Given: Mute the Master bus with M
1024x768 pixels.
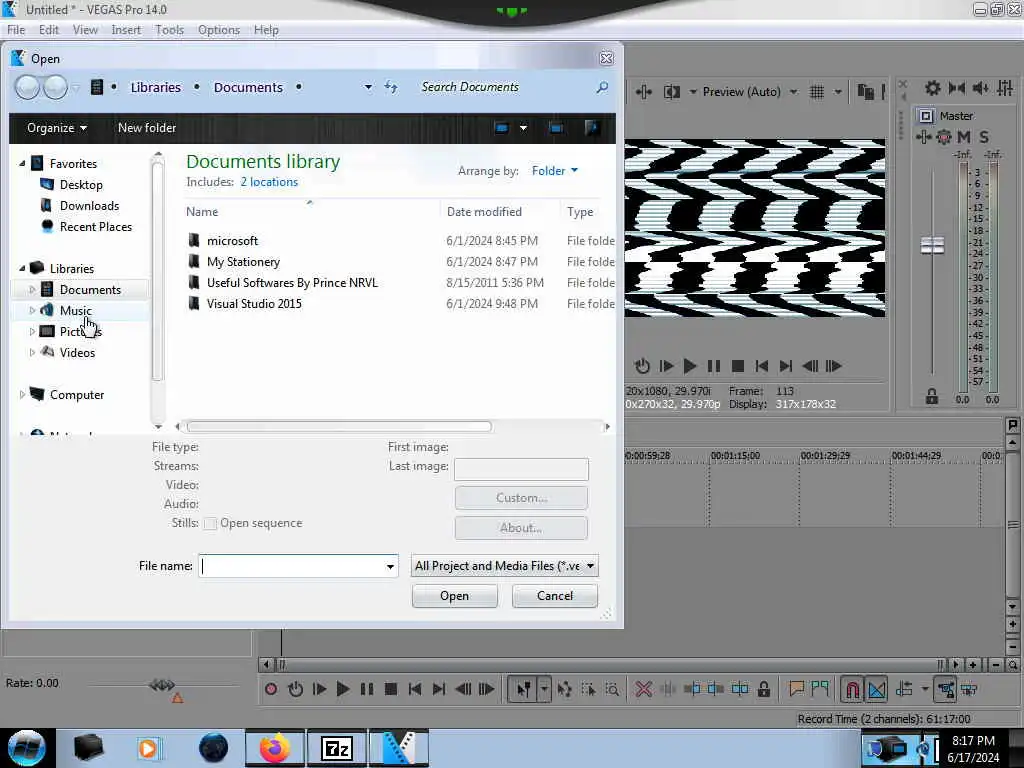Looking at the screenshot, I should tap(963, 136).
